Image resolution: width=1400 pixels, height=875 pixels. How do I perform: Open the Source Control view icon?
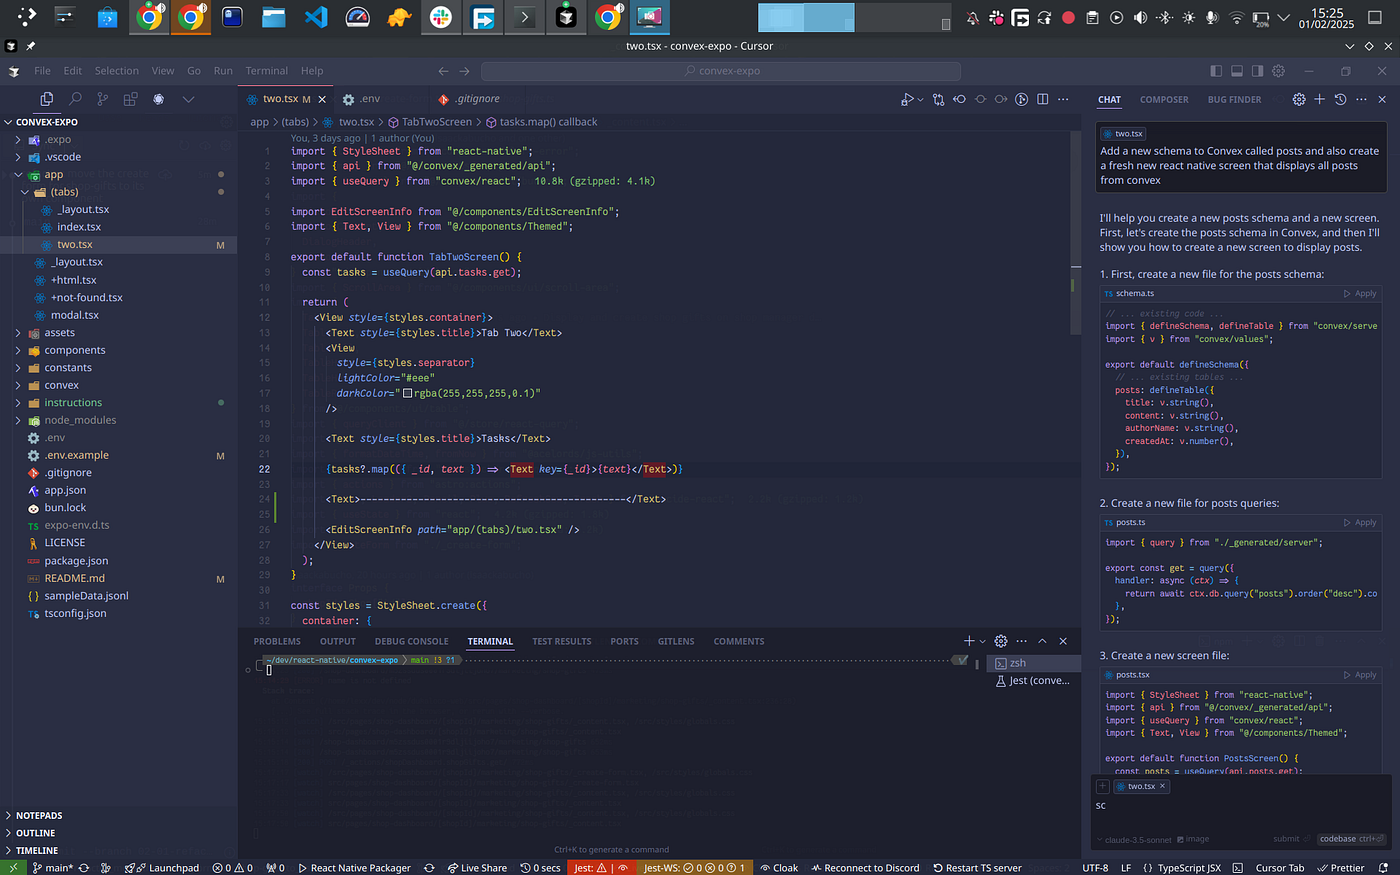pos(102,99)
